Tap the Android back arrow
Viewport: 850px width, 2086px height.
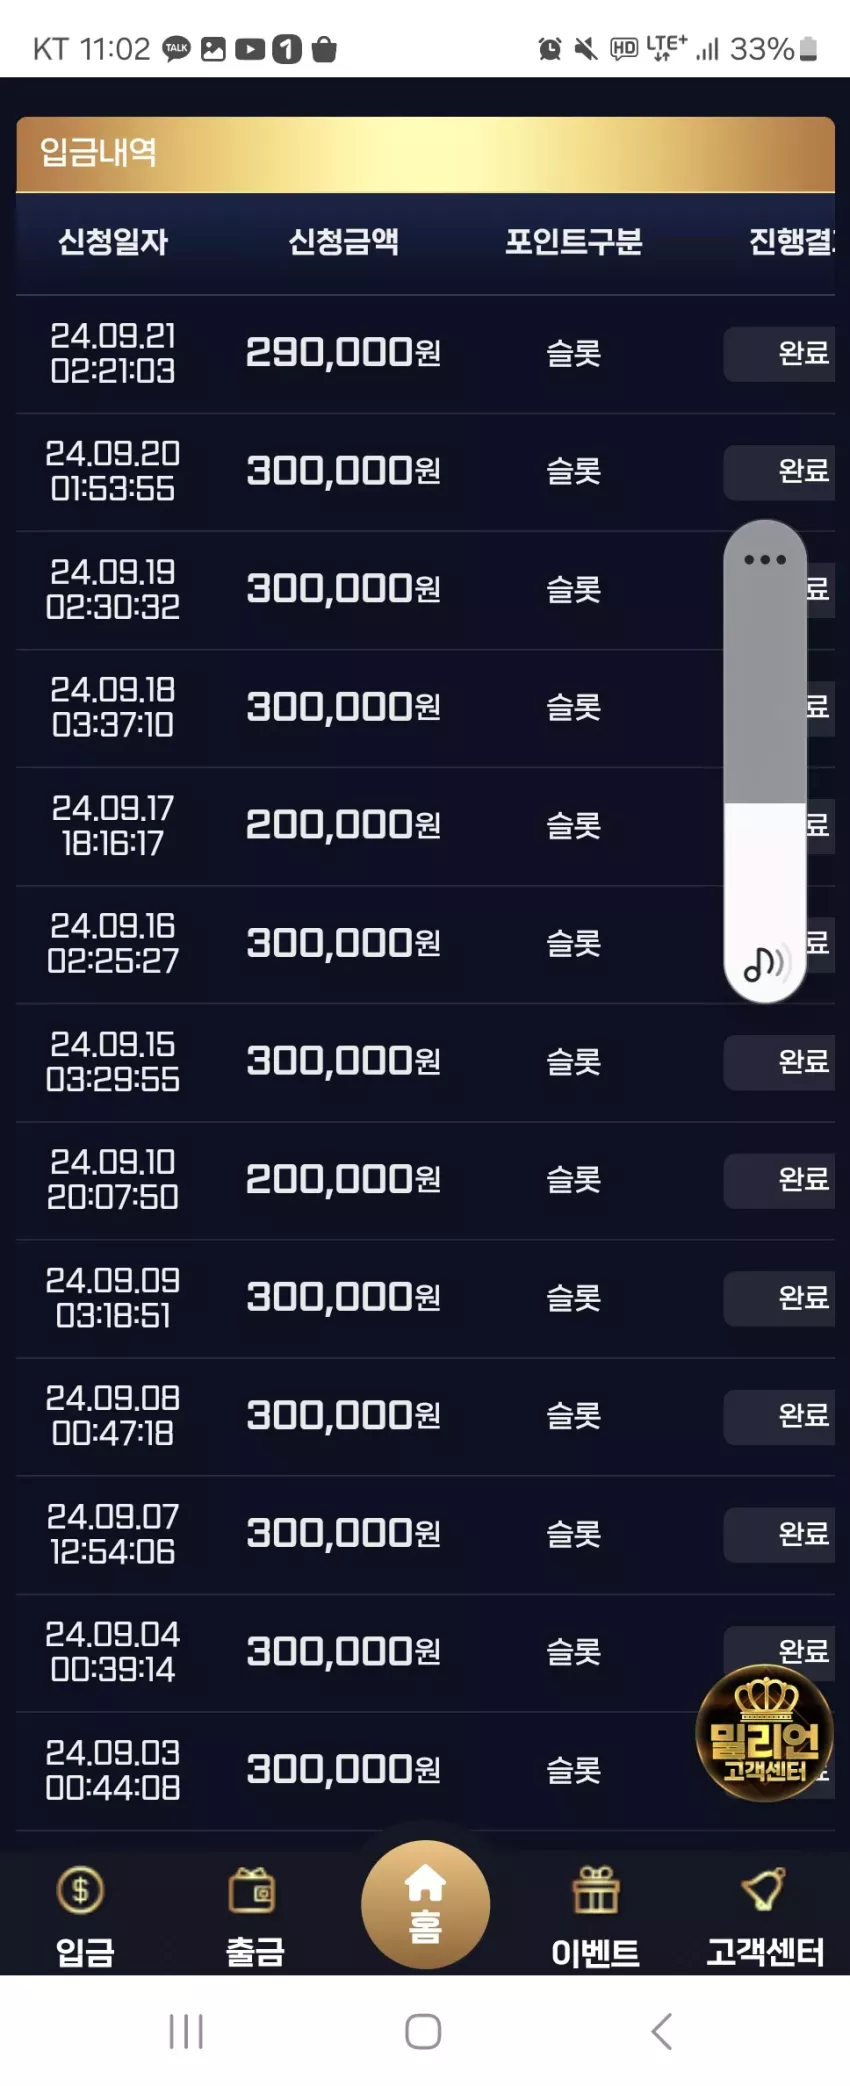click(x=661, y=2031)
